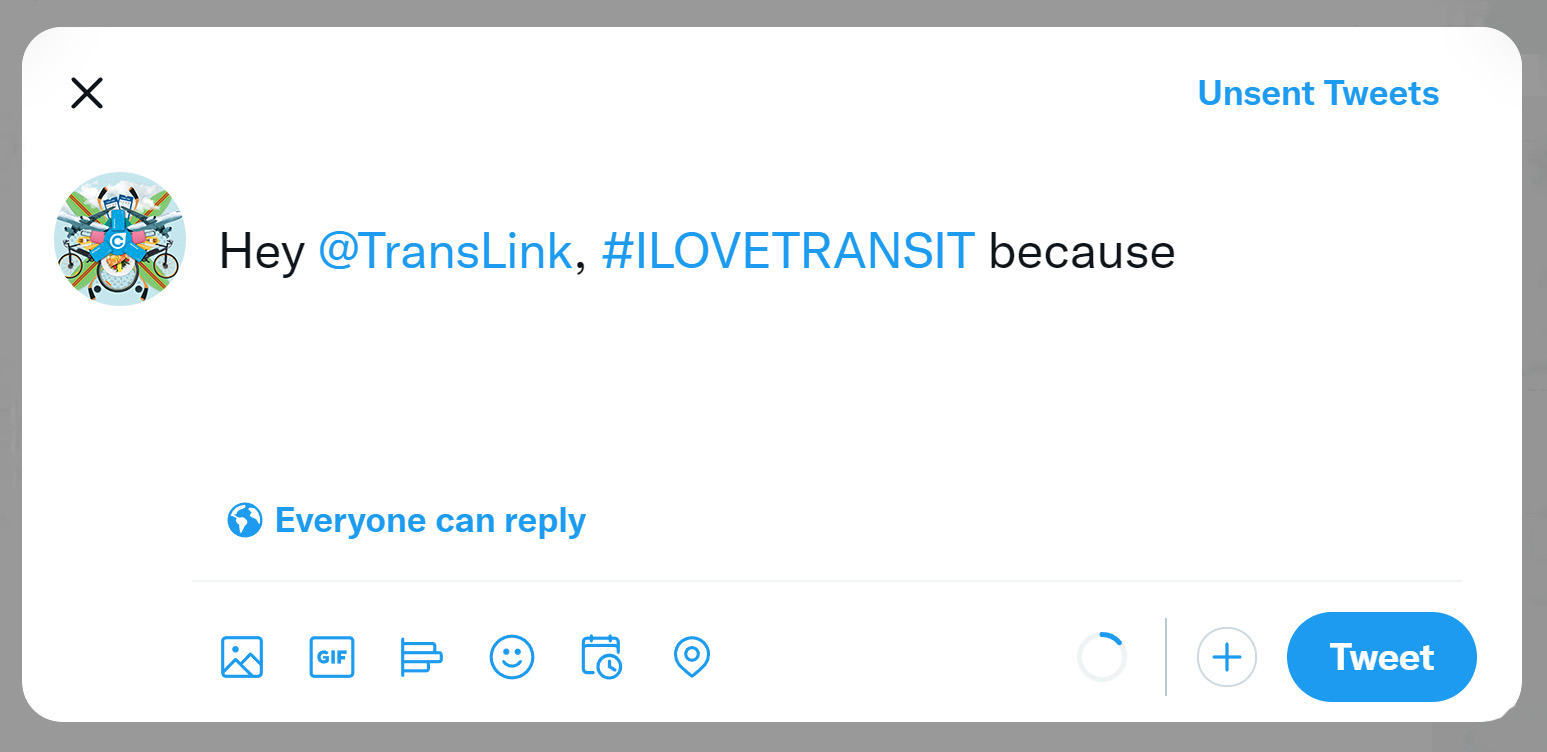Send the tweet with the Tweet button
1547x752 pixels.
[x=1381, y=657]
